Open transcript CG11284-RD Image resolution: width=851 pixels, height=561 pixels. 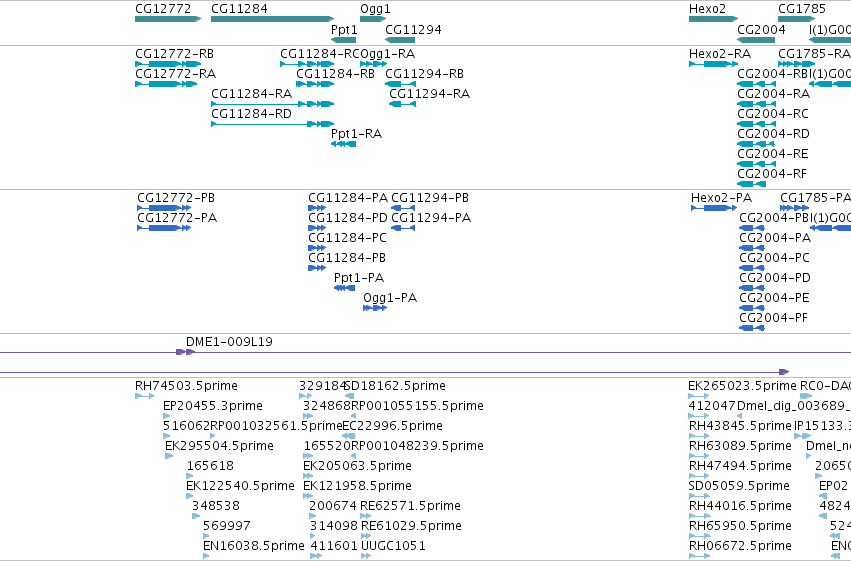(272, 124)
